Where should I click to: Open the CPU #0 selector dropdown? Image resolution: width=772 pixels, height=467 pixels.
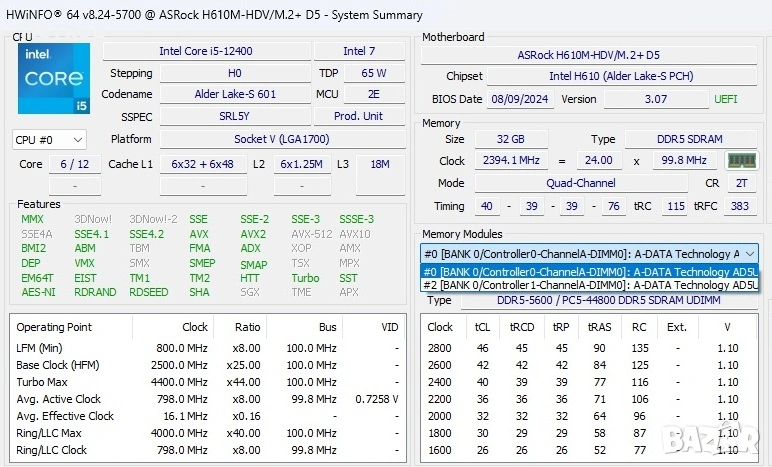[49, 140]
